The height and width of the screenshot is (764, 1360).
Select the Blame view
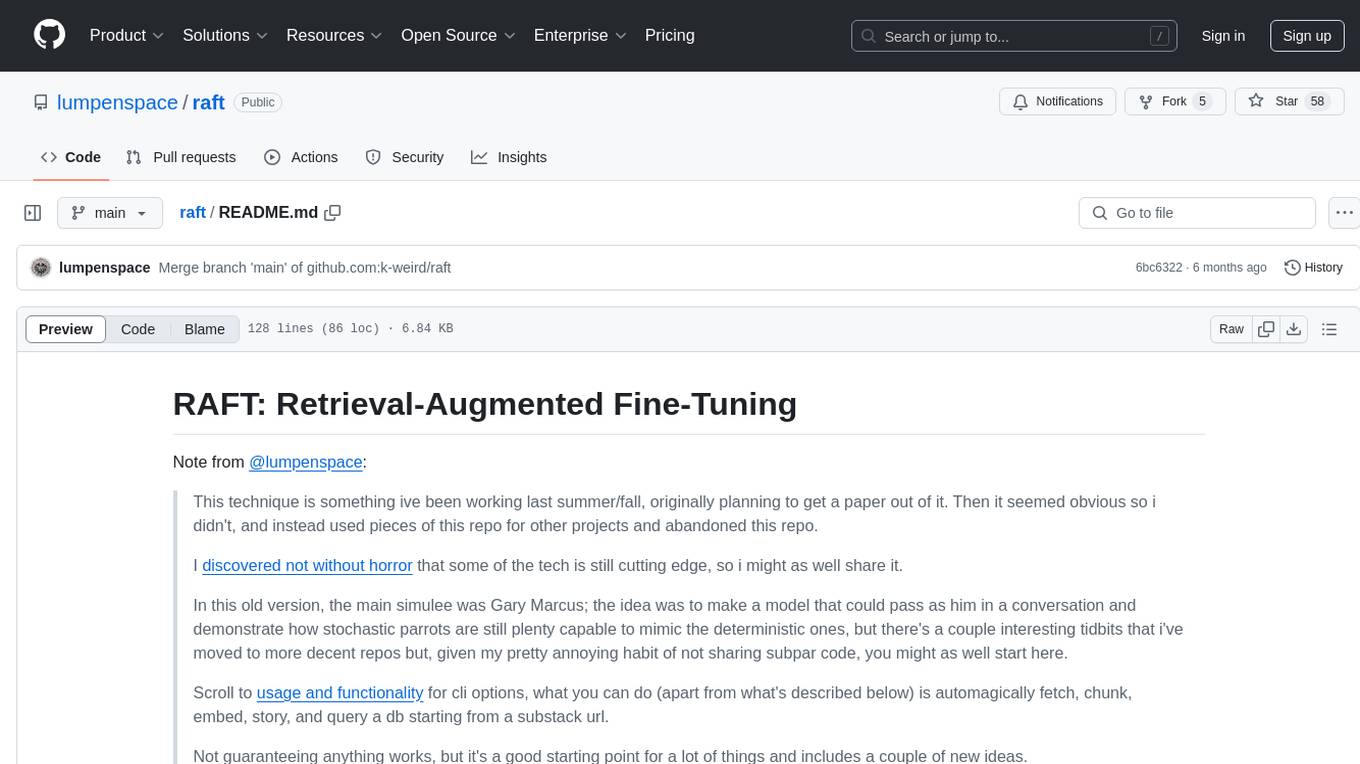(x=204, y=329)
